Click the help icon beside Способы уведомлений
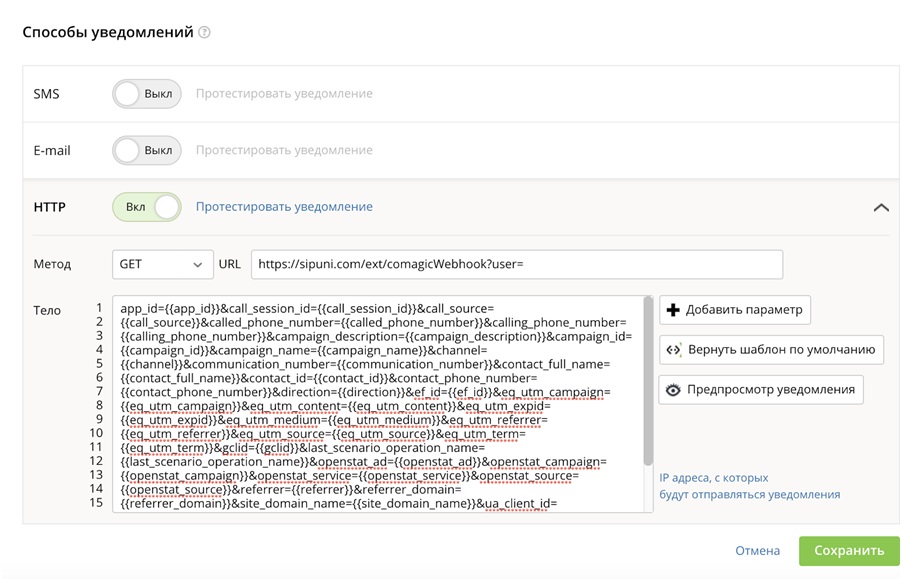Screen dimensions: 902x581 (x=204, y=32)
